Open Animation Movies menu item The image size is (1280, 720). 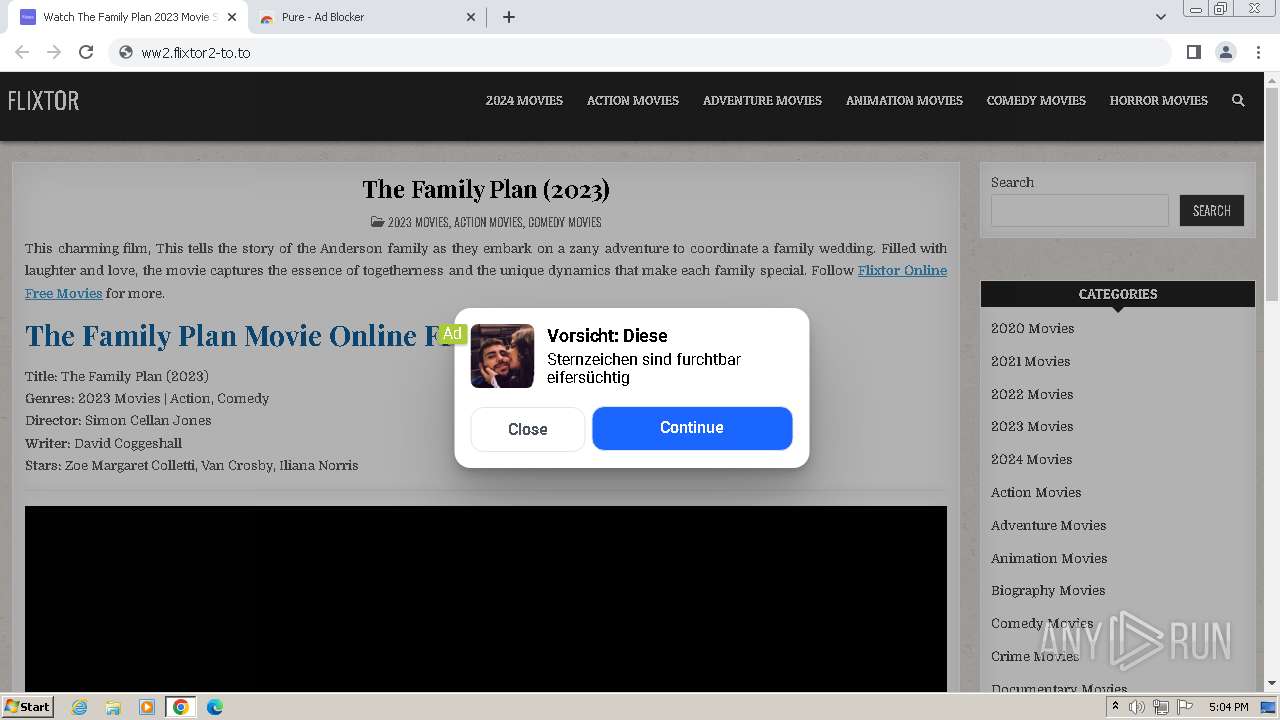pos(904,100)
